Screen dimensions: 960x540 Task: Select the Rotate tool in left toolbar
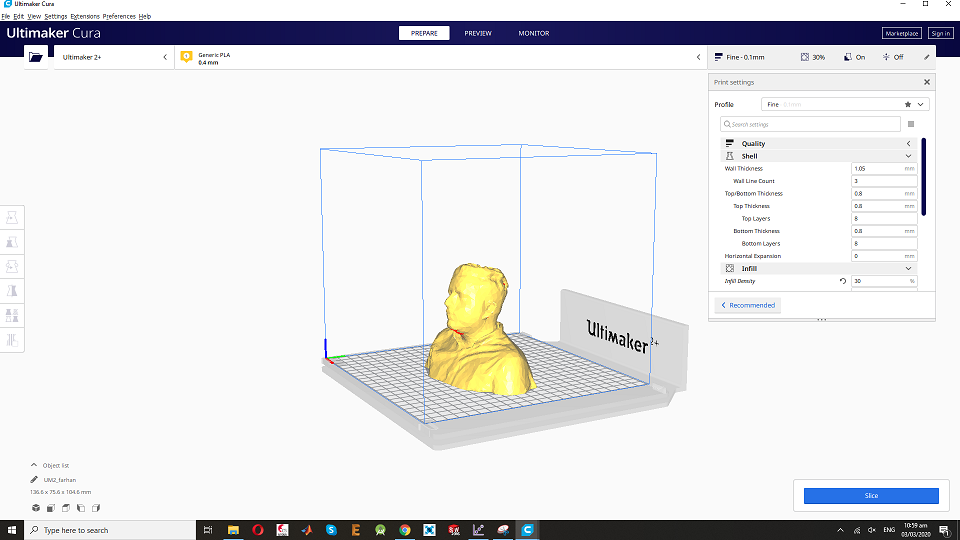tap(12, 266)
